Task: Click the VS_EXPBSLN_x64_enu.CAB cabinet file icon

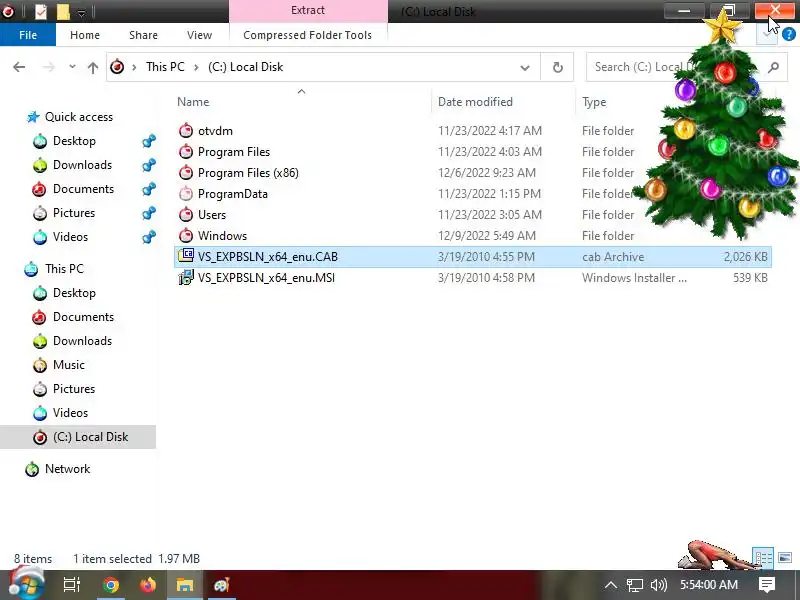Action: coord(186,256)
